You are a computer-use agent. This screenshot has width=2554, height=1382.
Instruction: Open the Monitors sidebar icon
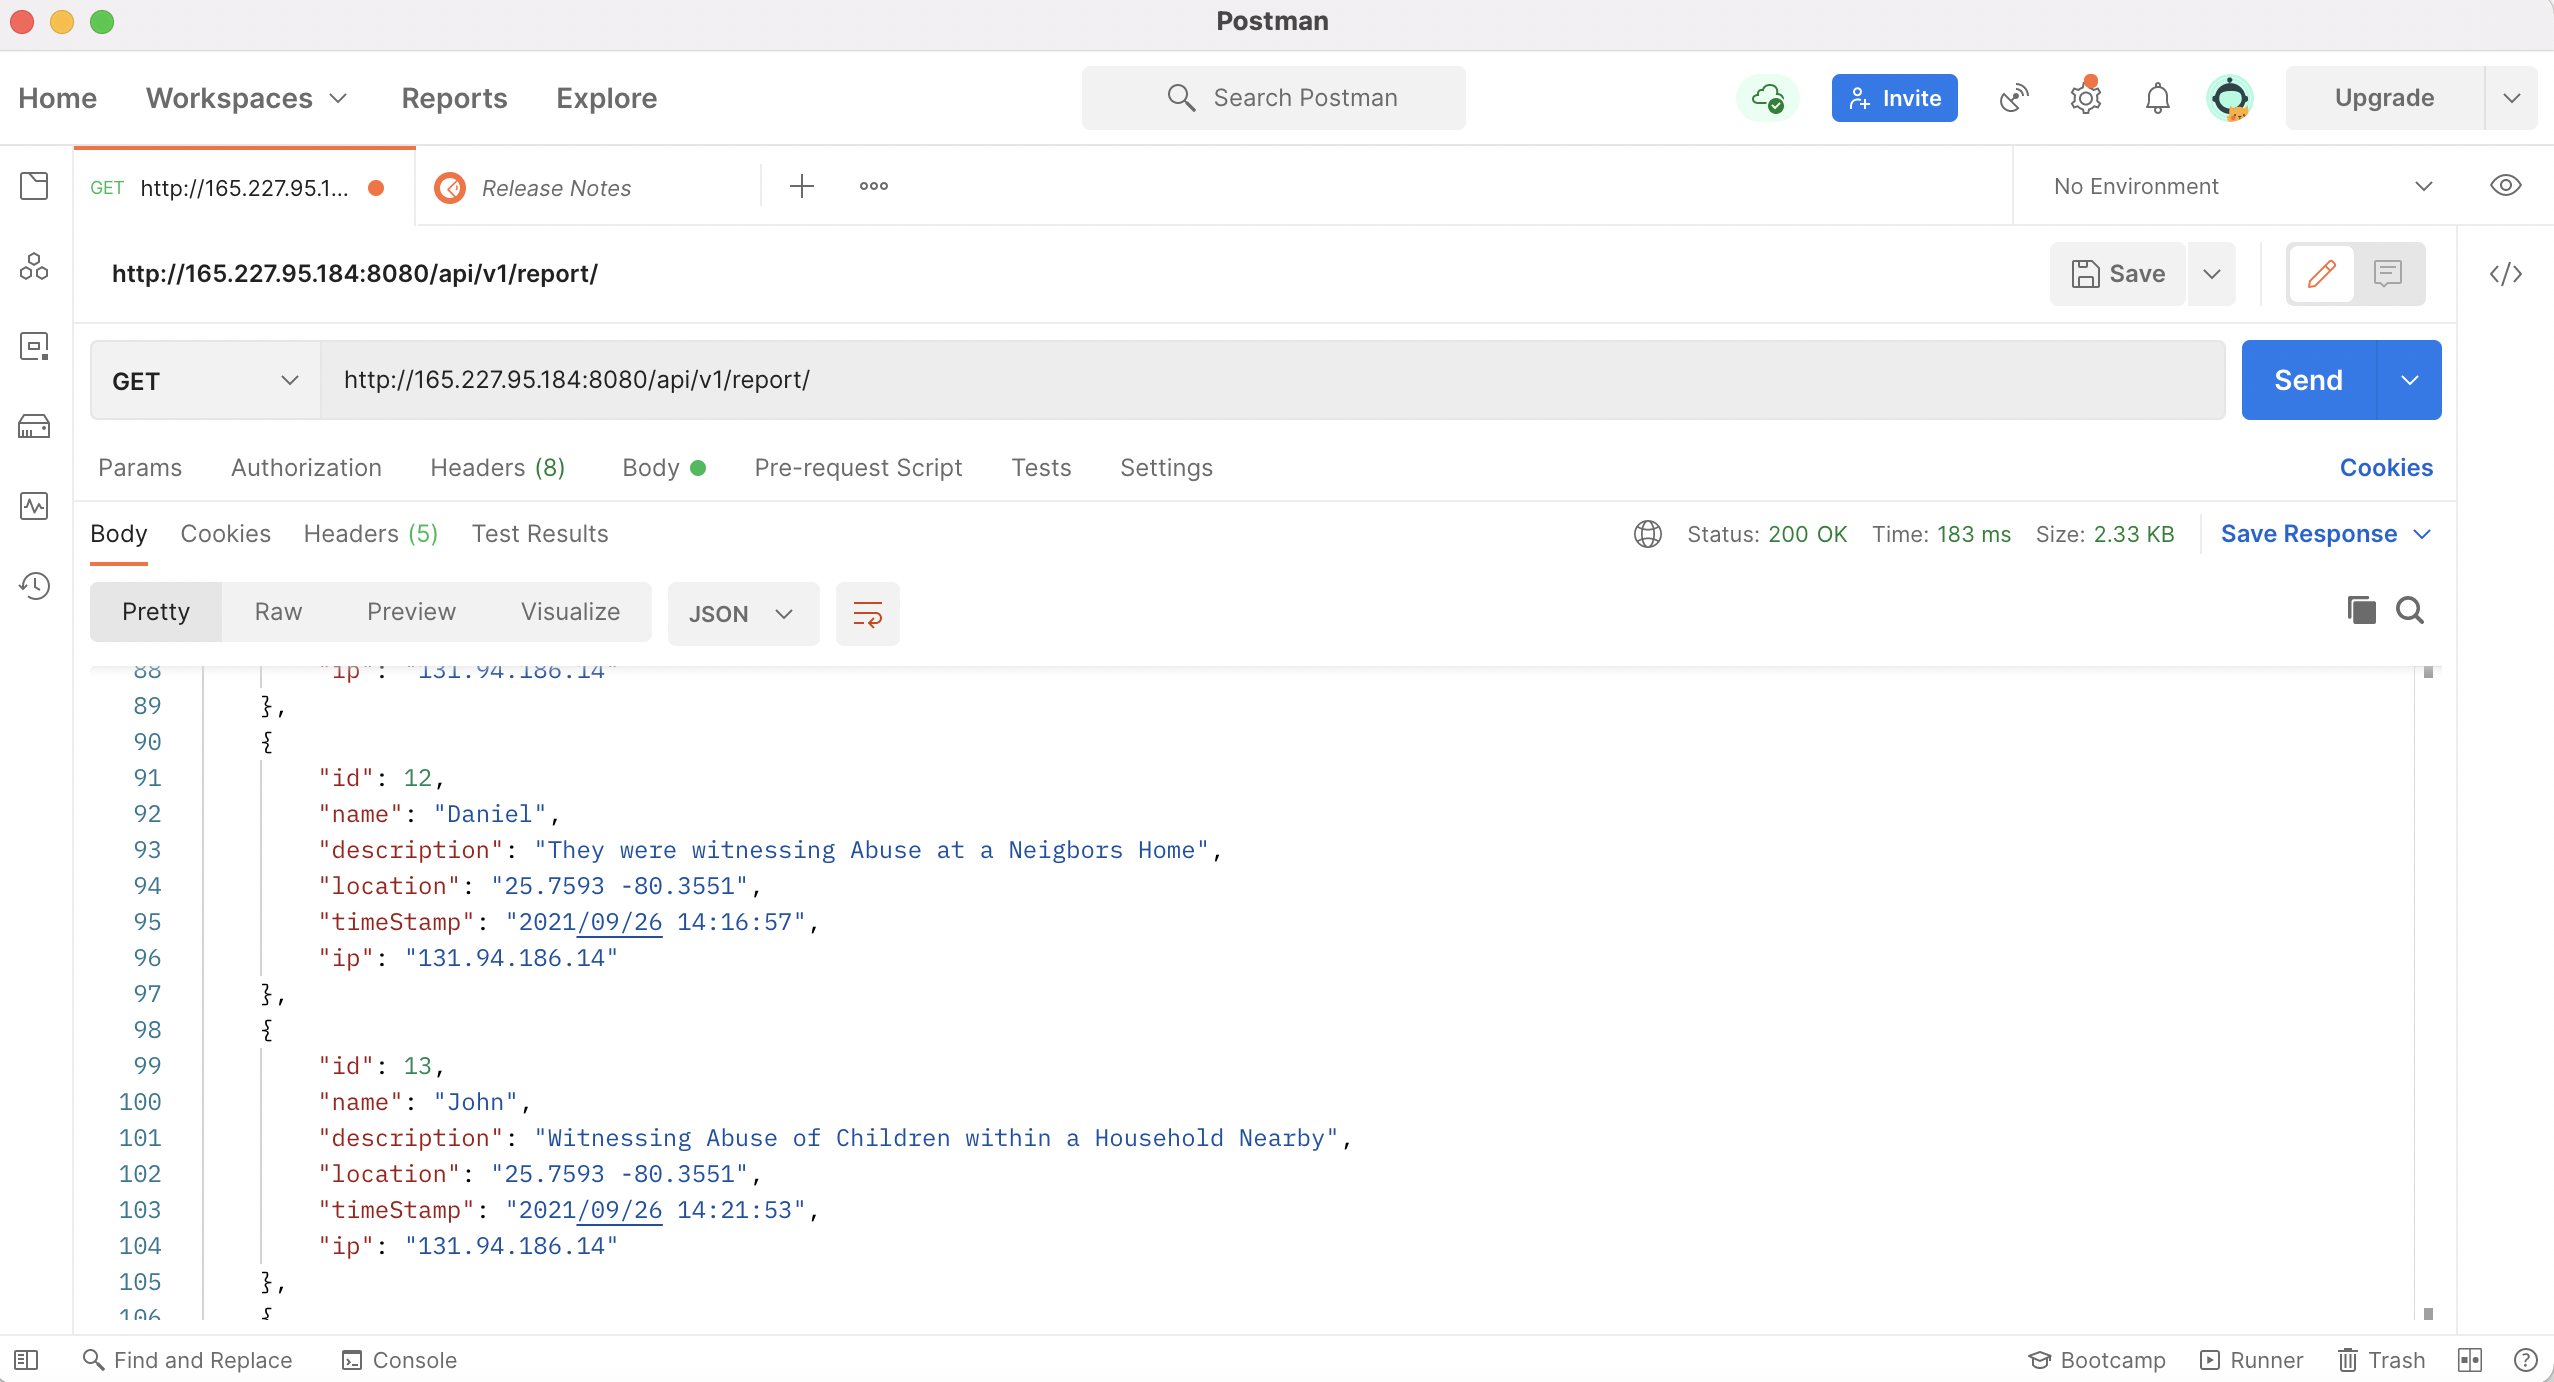click(x=35, y=505)
